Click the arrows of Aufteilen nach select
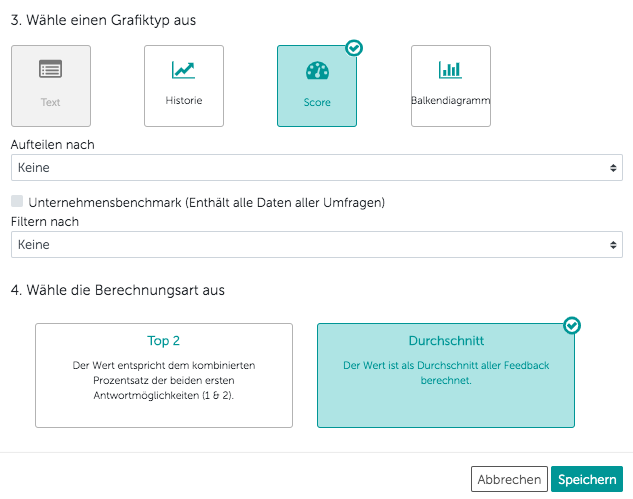Image resolution: width=633 pixels, height=499 pixels. click(613, 168)
